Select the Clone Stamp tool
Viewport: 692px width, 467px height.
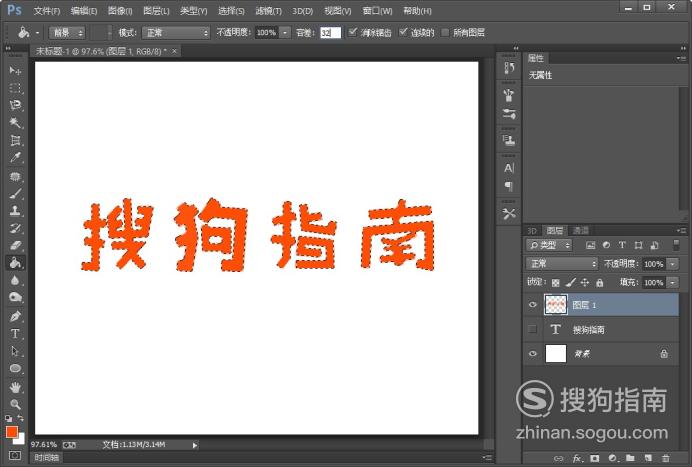[15, 211]
